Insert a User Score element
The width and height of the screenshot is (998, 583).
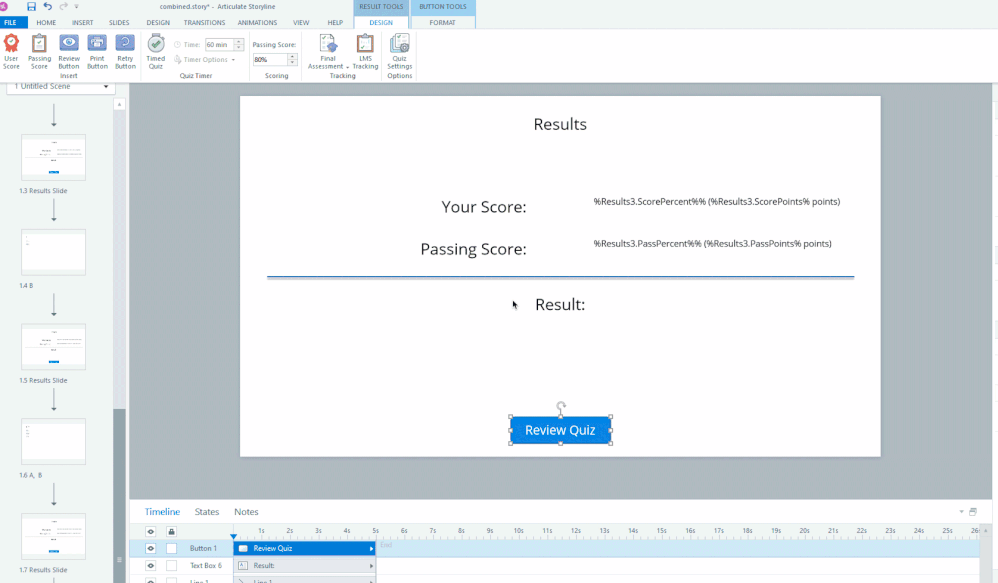(11, 50)
